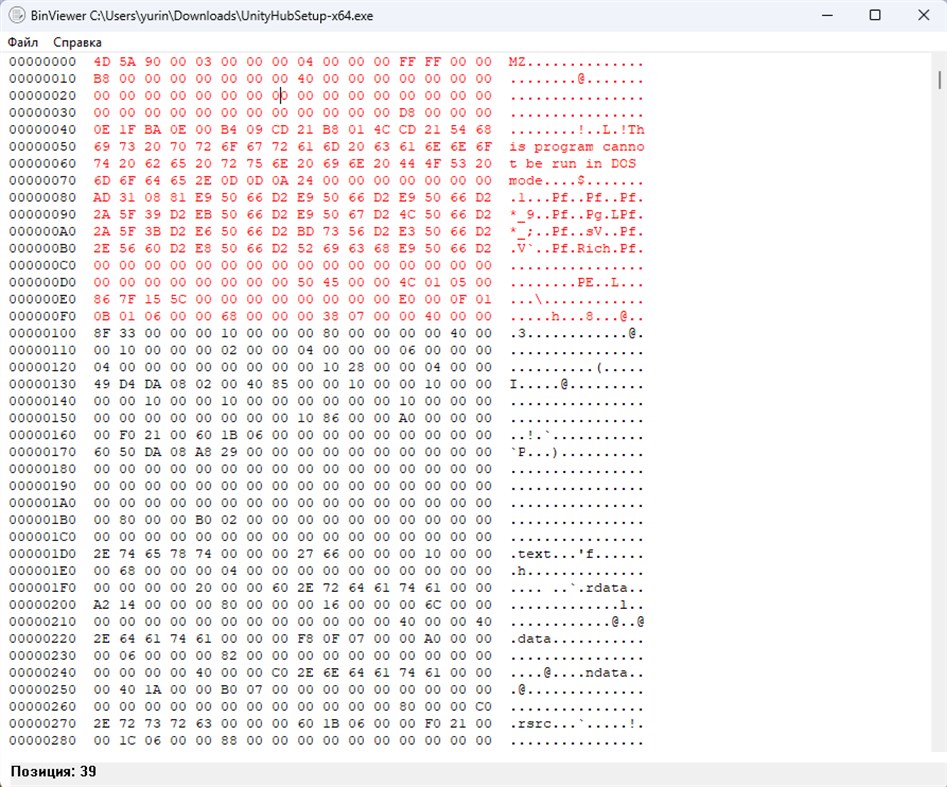Screen dimensions: 947x787
Task: Click byte A2 in row 00000200
Action: (102, 605)
